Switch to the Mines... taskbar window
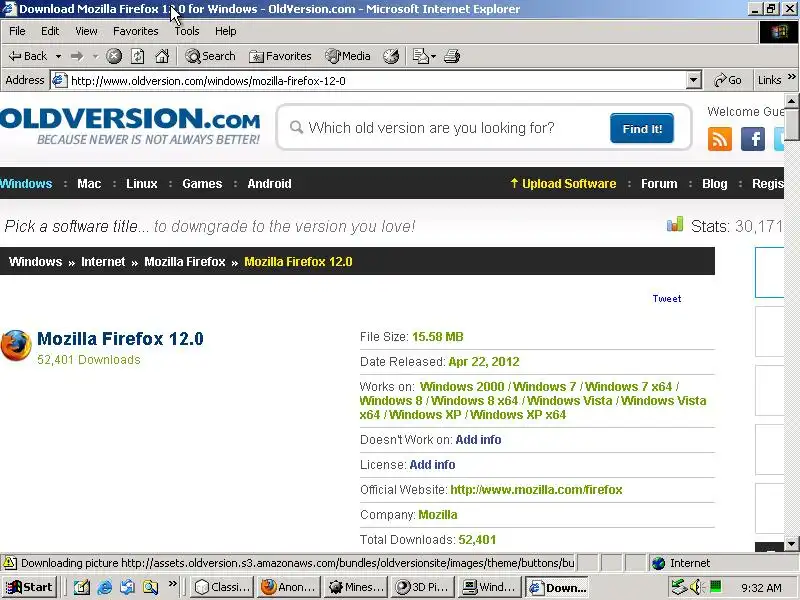This screenshot has width=800, height=600. 356,587
